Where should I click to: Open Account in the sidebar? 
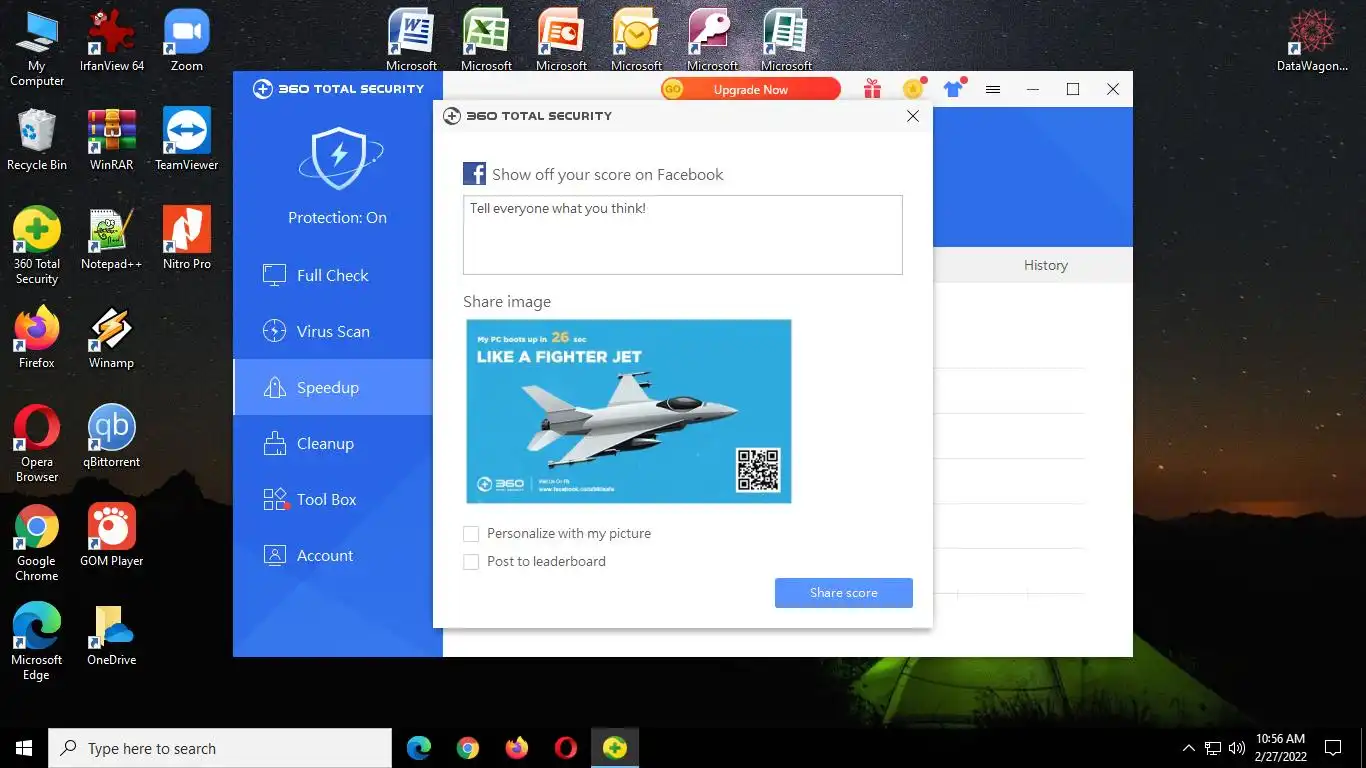tap(333, 556)
